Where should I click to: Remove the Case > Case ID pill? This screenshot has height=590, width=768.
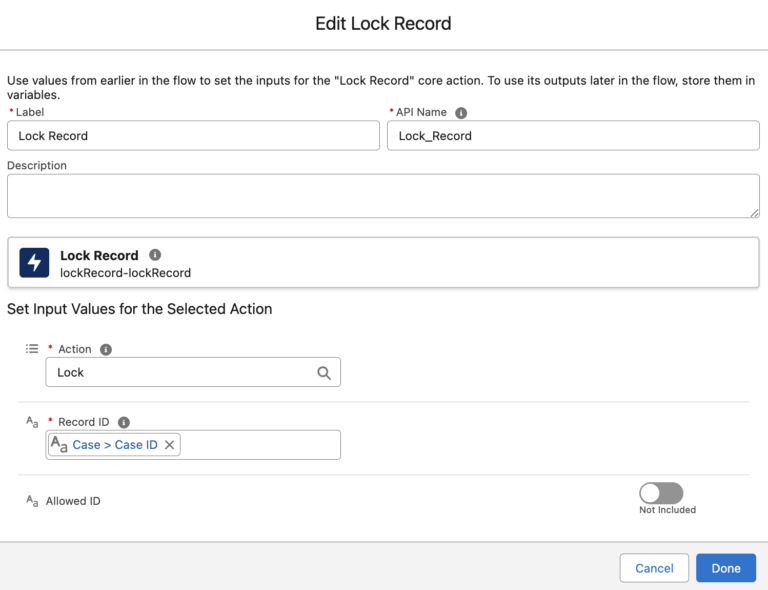tap(169, 445)
